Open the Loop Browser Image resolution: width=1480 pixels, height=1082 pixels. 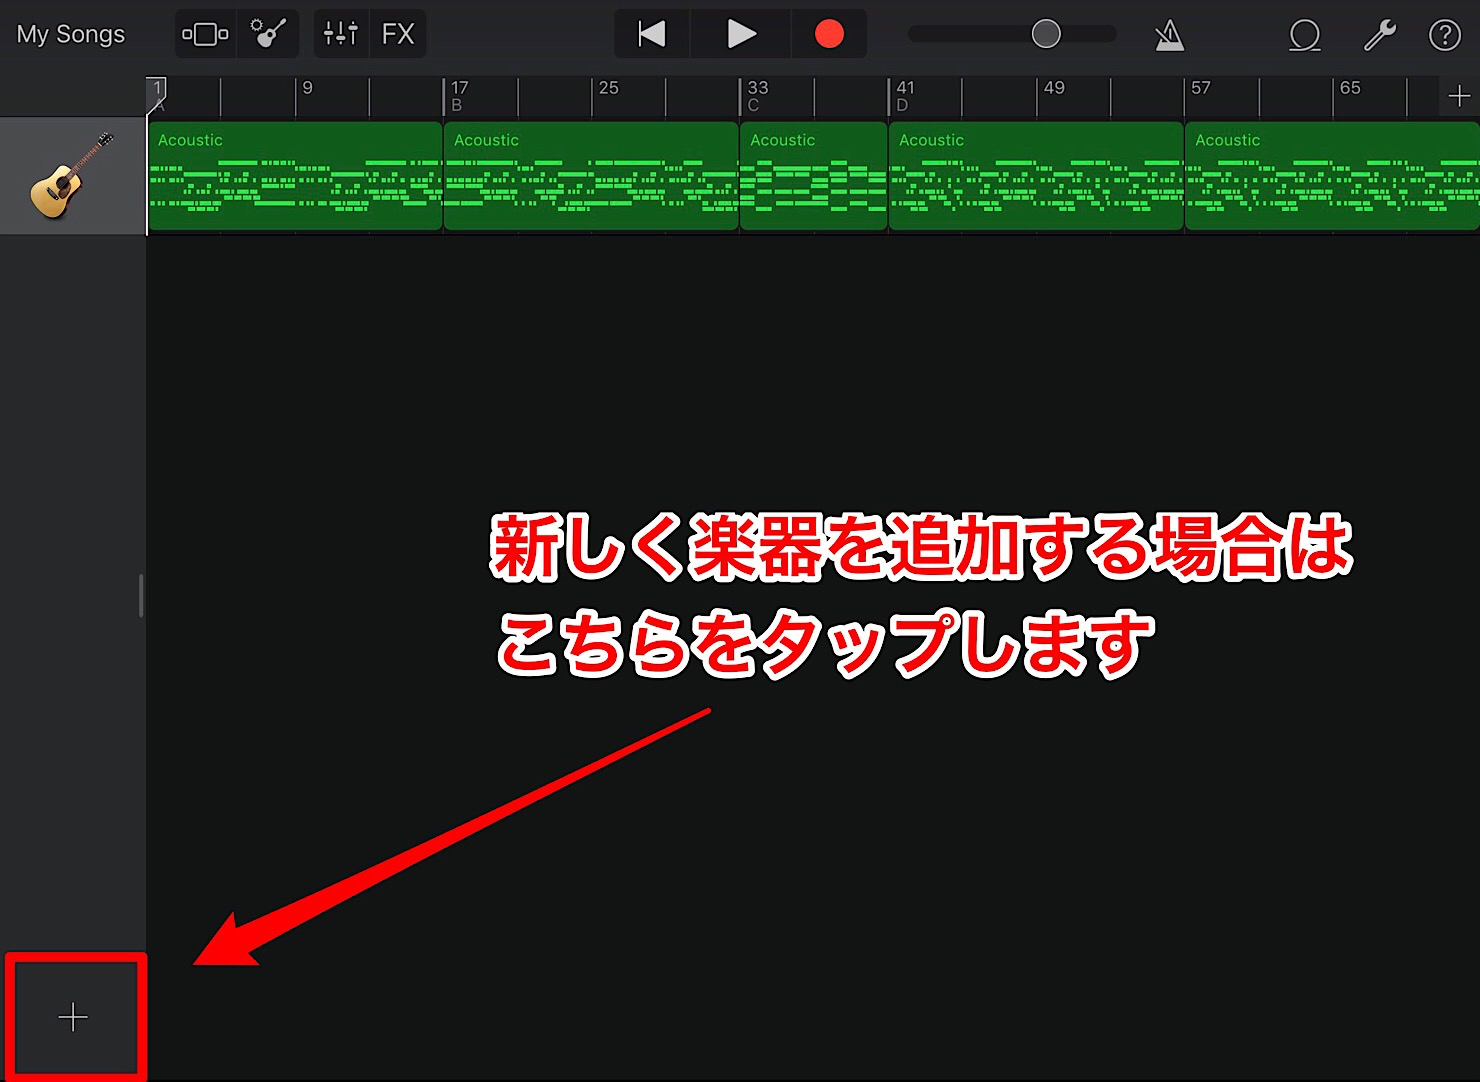[1305, 36]
